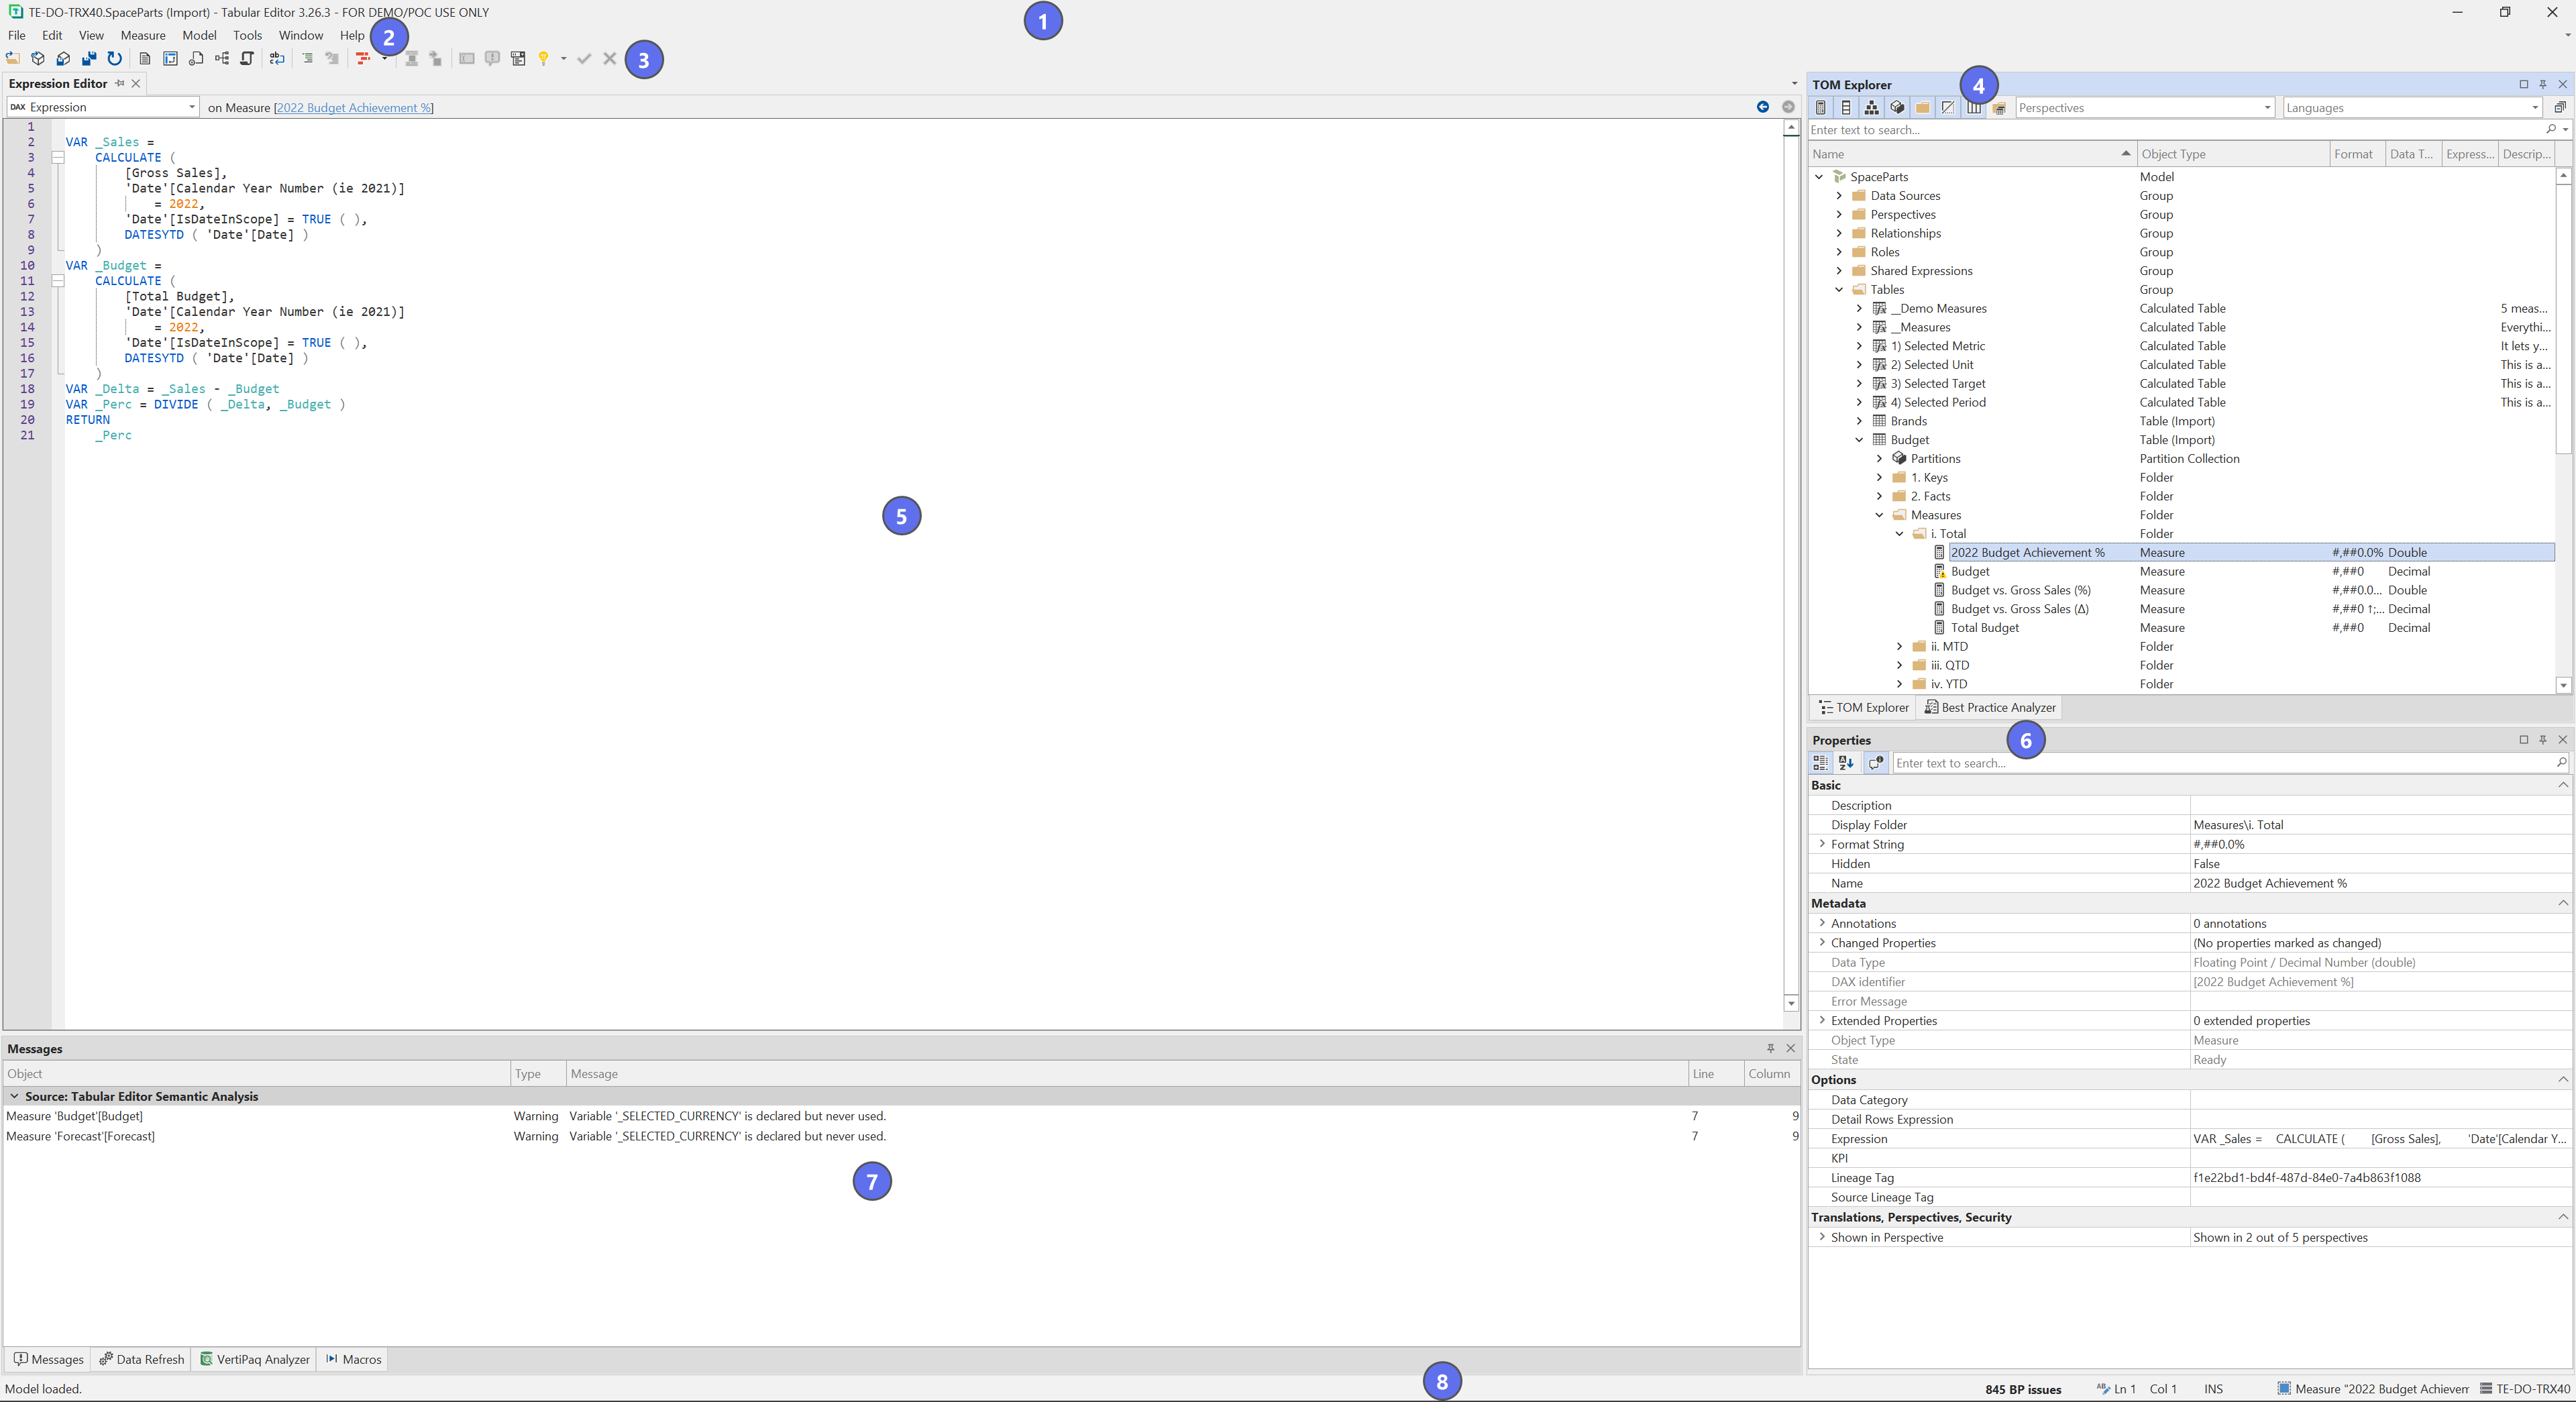Viewport: 2576px width, 1402px height.
Task: Pin the Messages panel
Action: pyautogui.click(x=1770, y=1048)
